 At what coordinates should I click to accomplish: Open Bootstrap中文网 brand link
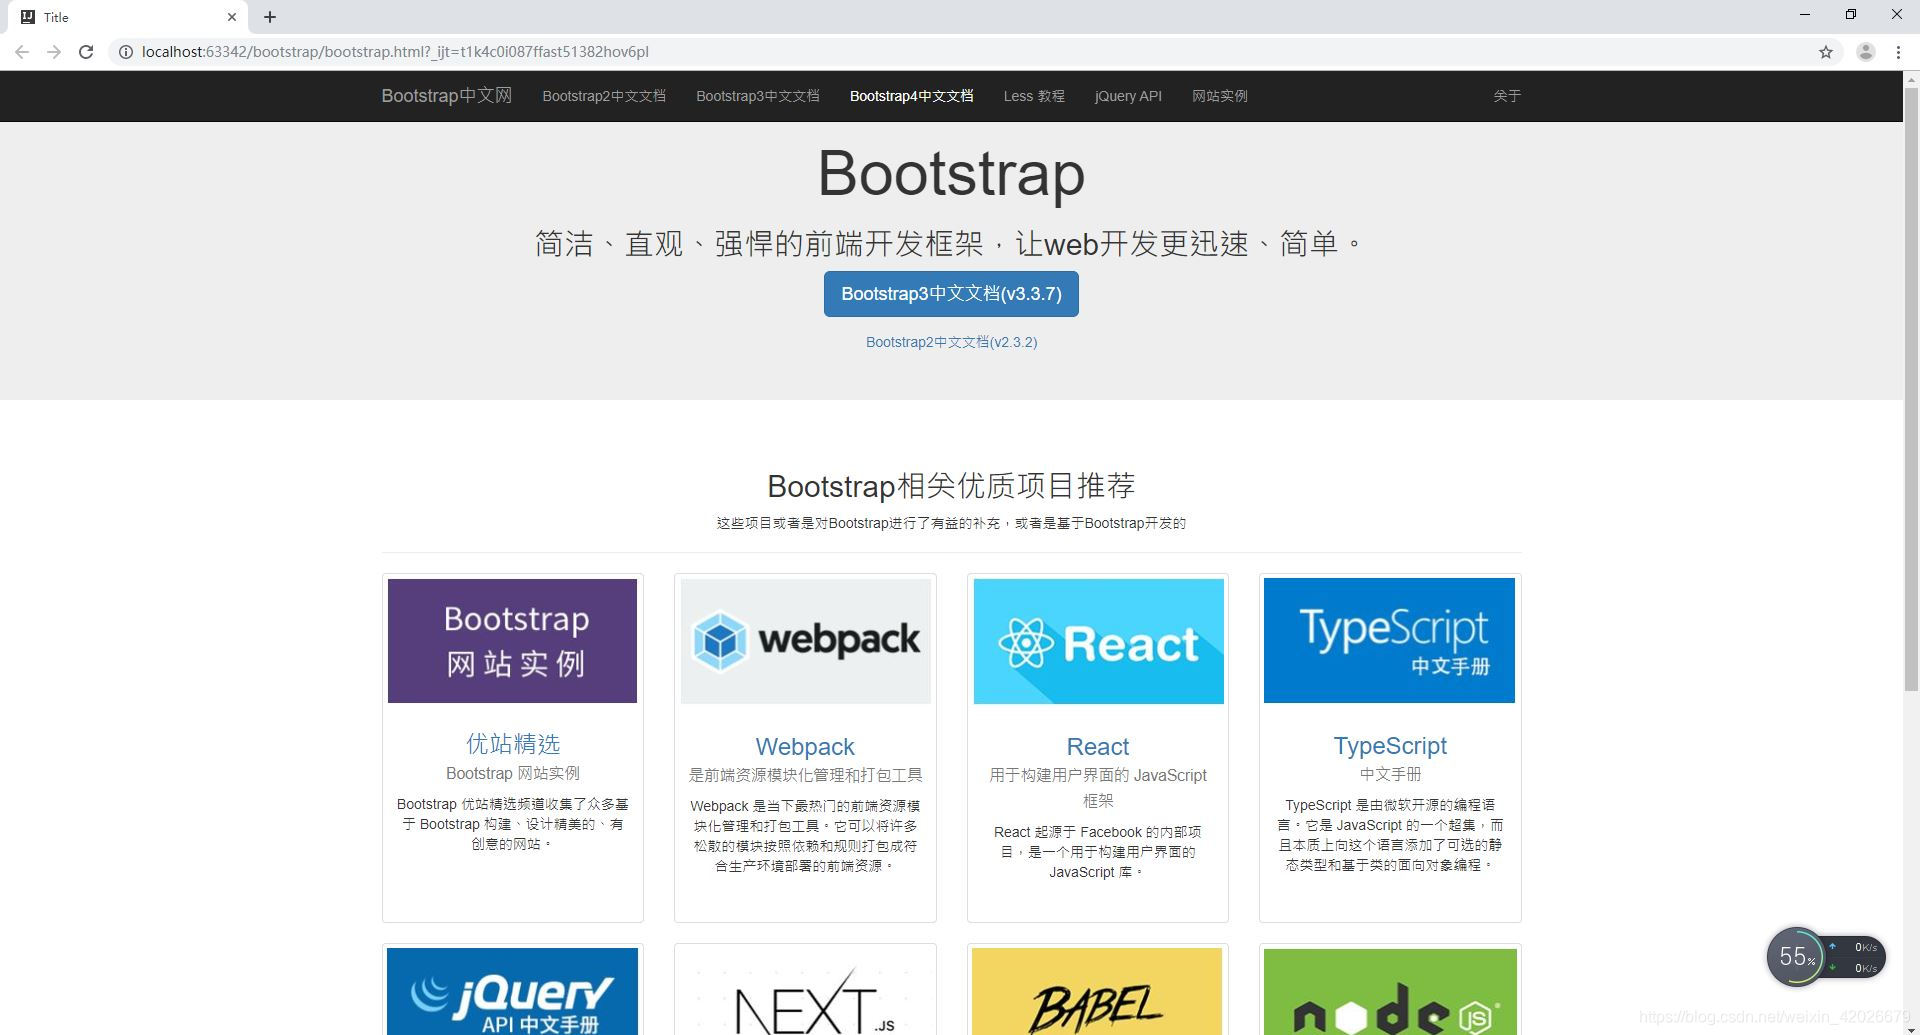pyautogui.click(x=446, y=96)
